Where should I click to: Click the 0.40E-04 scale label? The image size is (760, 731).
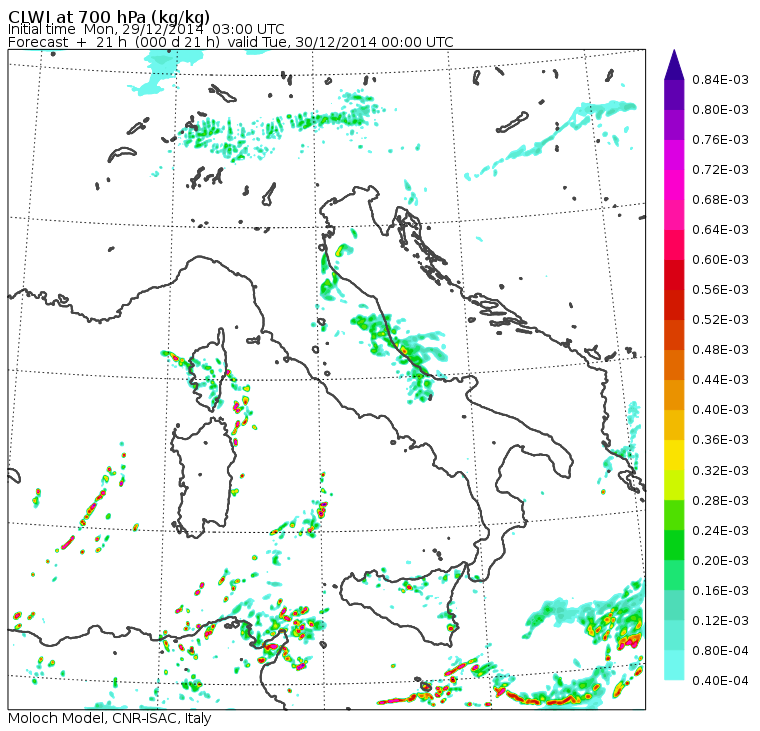pos(720,681)
